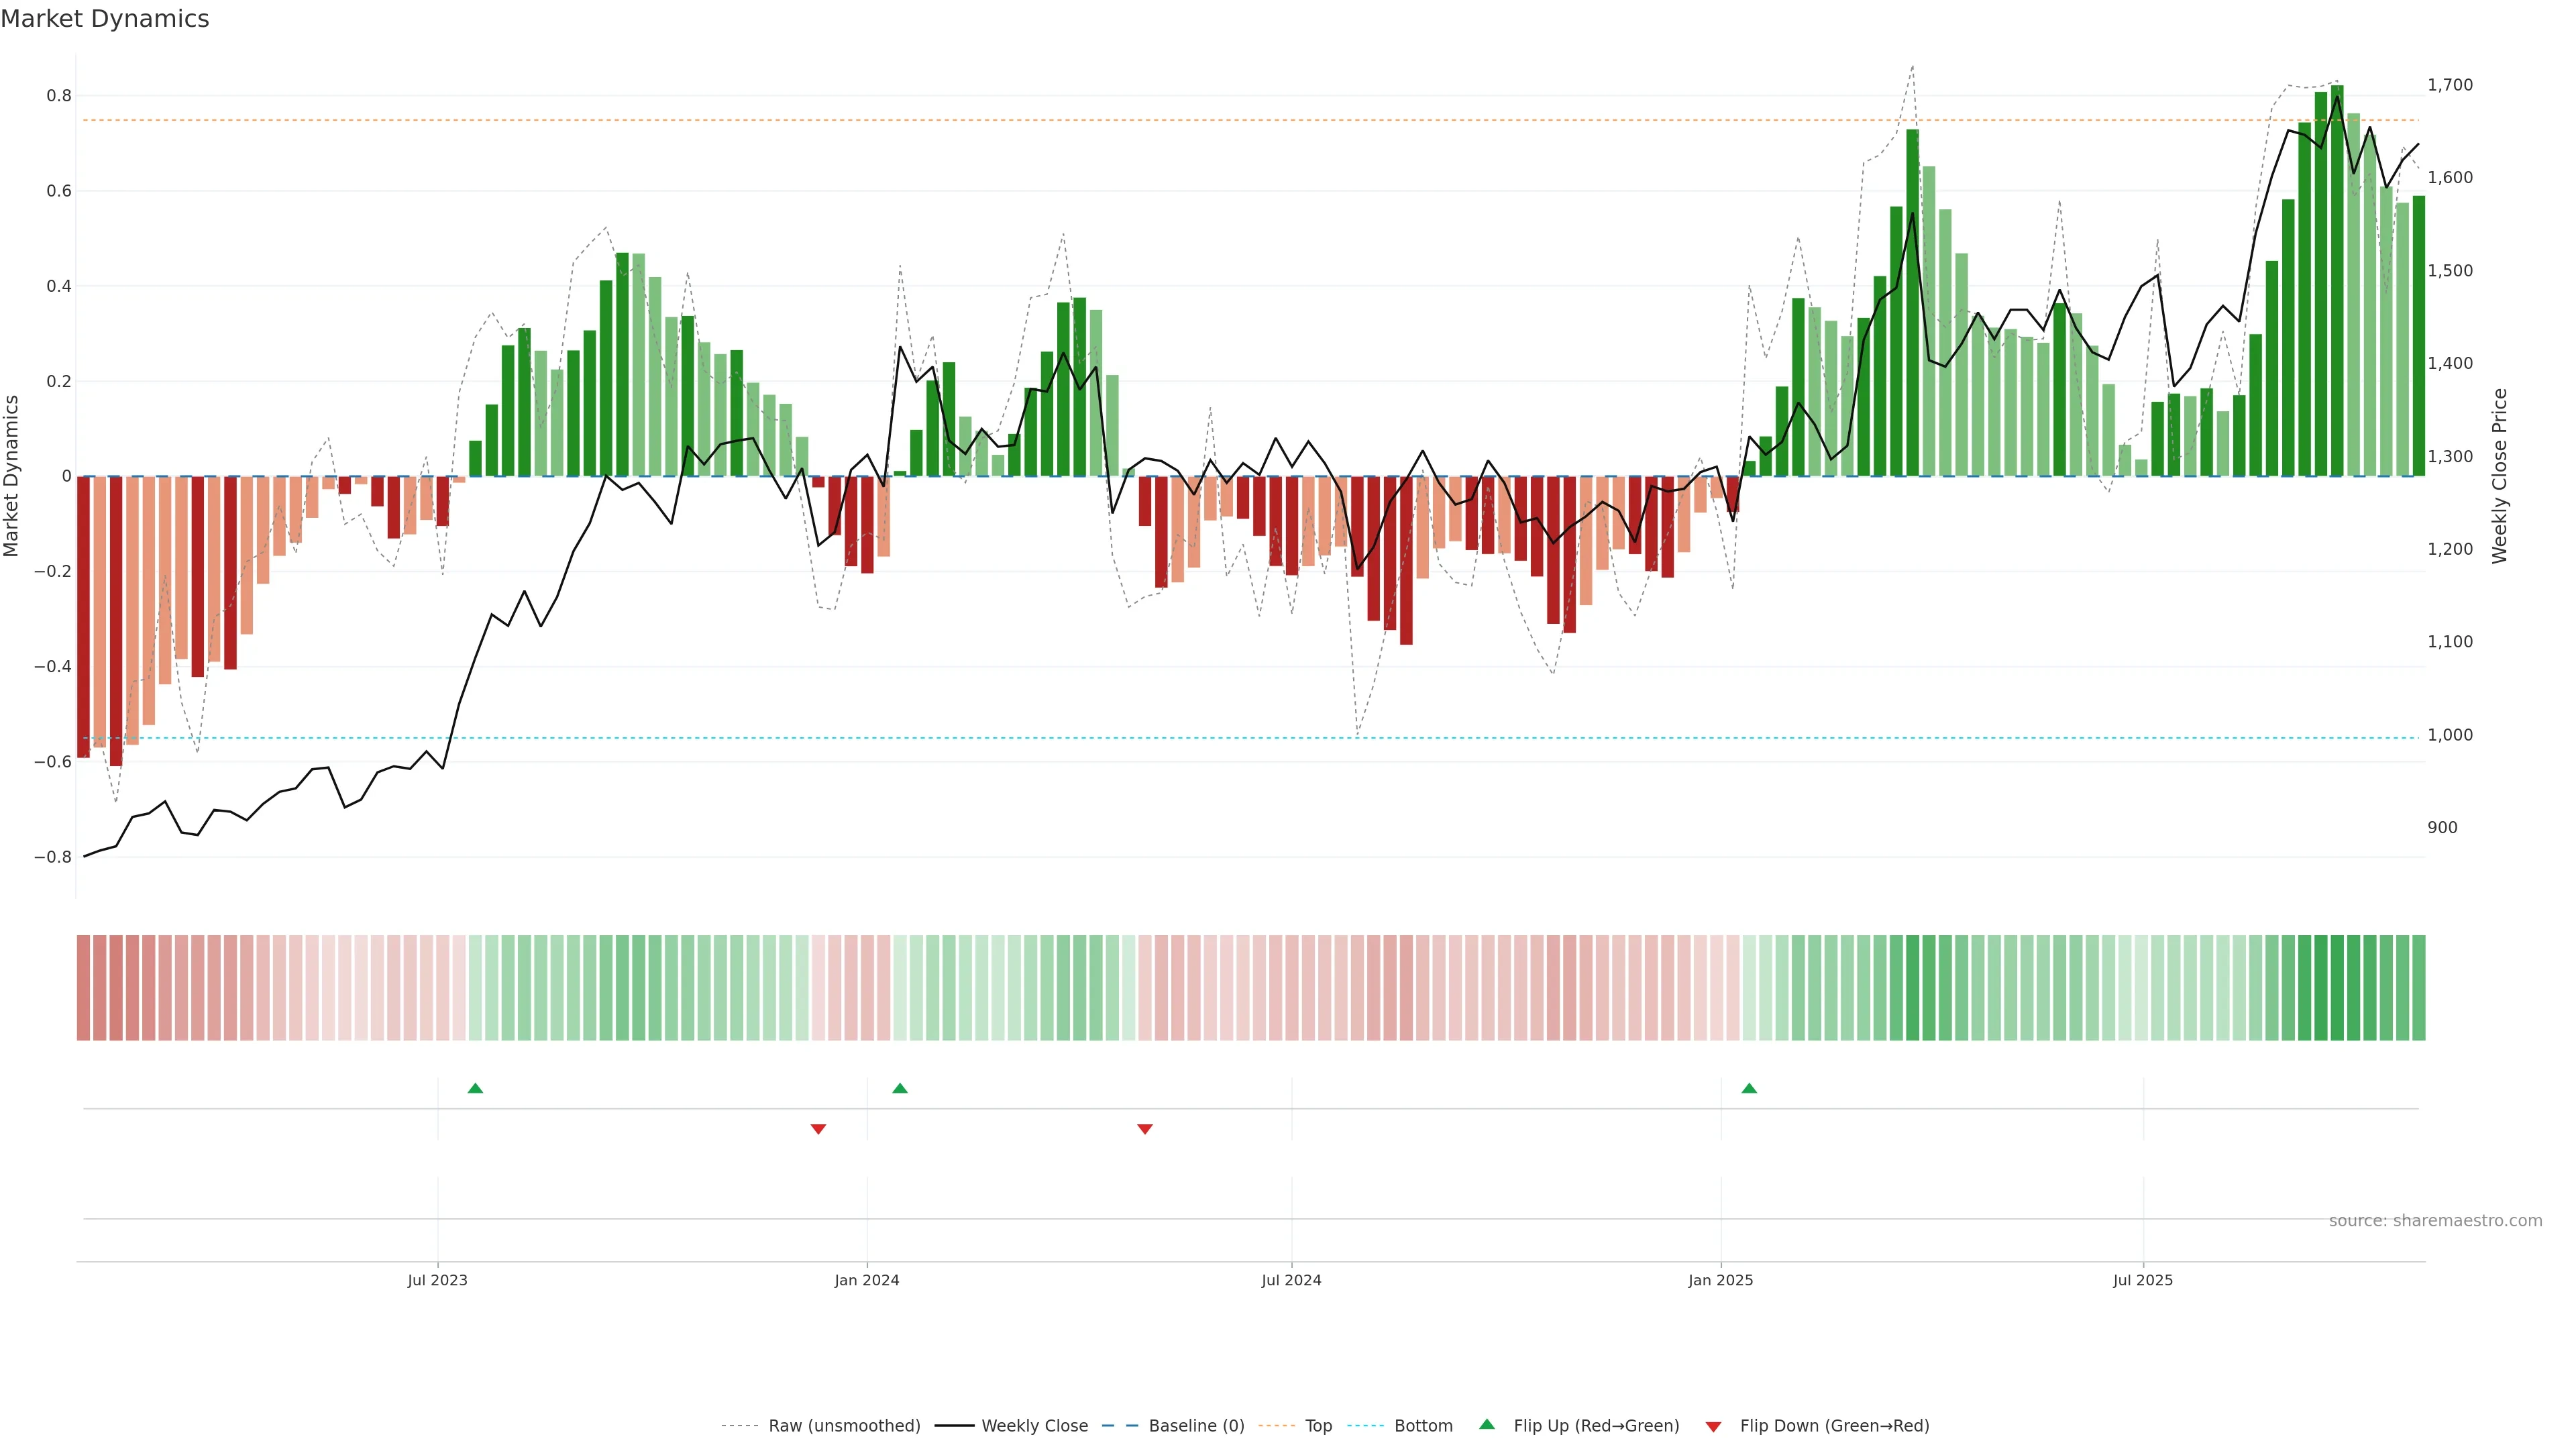Image resolution: width=2576 pixels, height=1449 pixels.
Task: Click the red flip-down triangle before Jul 2024
Action: click(1145, 1129)
